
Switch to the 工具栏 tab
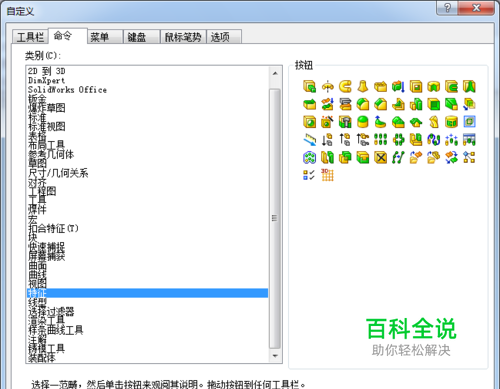(x=30, y=37)
